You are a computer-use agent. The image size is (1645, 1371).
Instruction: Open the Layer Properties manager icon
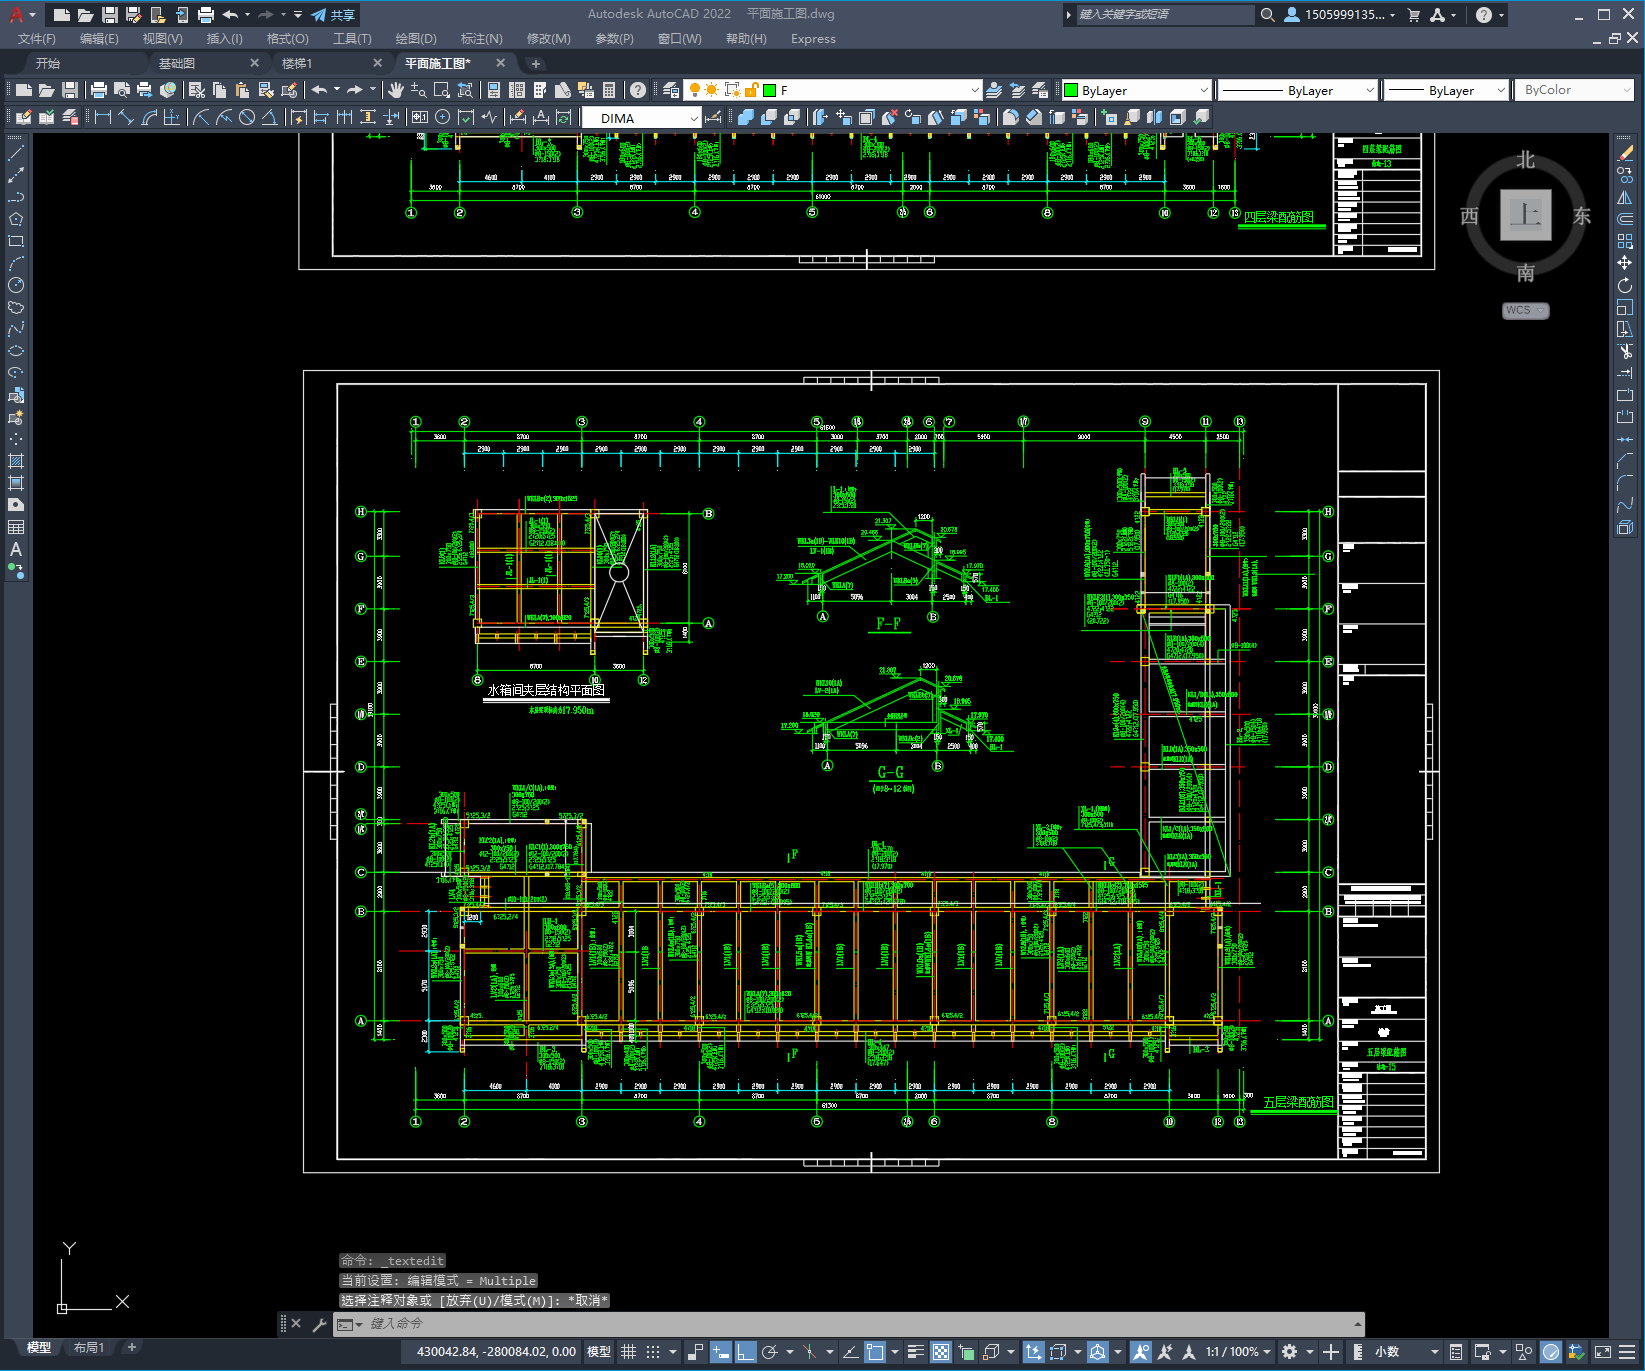(x=671, y=90)
